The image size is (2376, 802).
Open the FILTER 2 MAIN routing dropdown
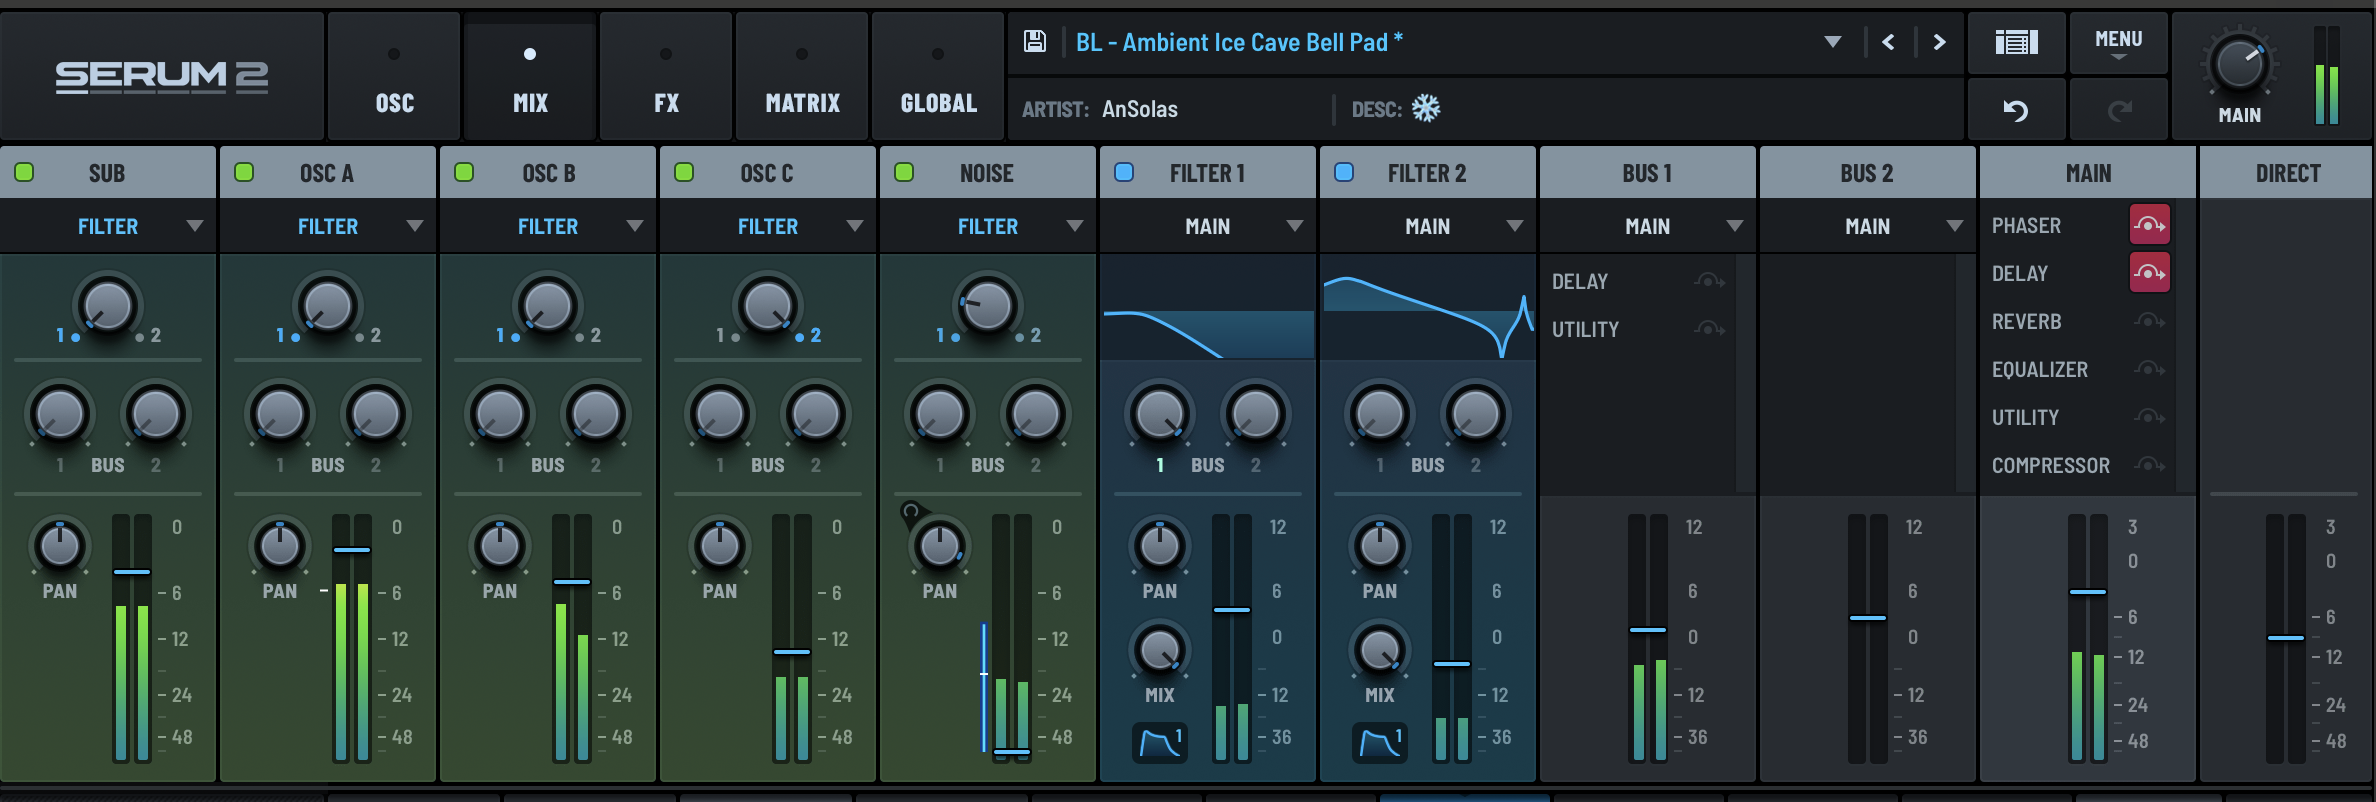click(1428, 226)
